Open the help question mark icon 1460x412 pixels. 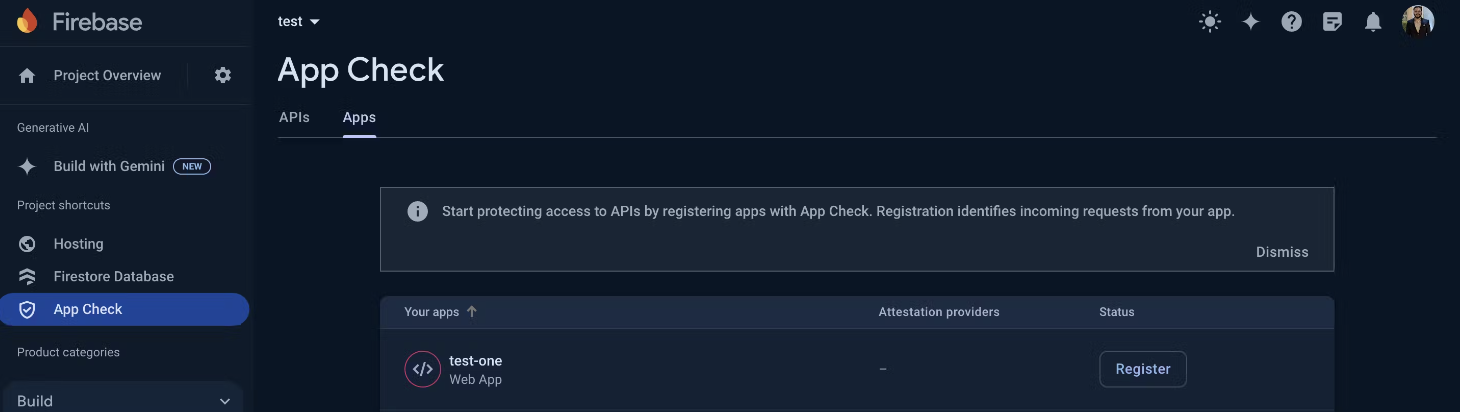click(1292, 21)
